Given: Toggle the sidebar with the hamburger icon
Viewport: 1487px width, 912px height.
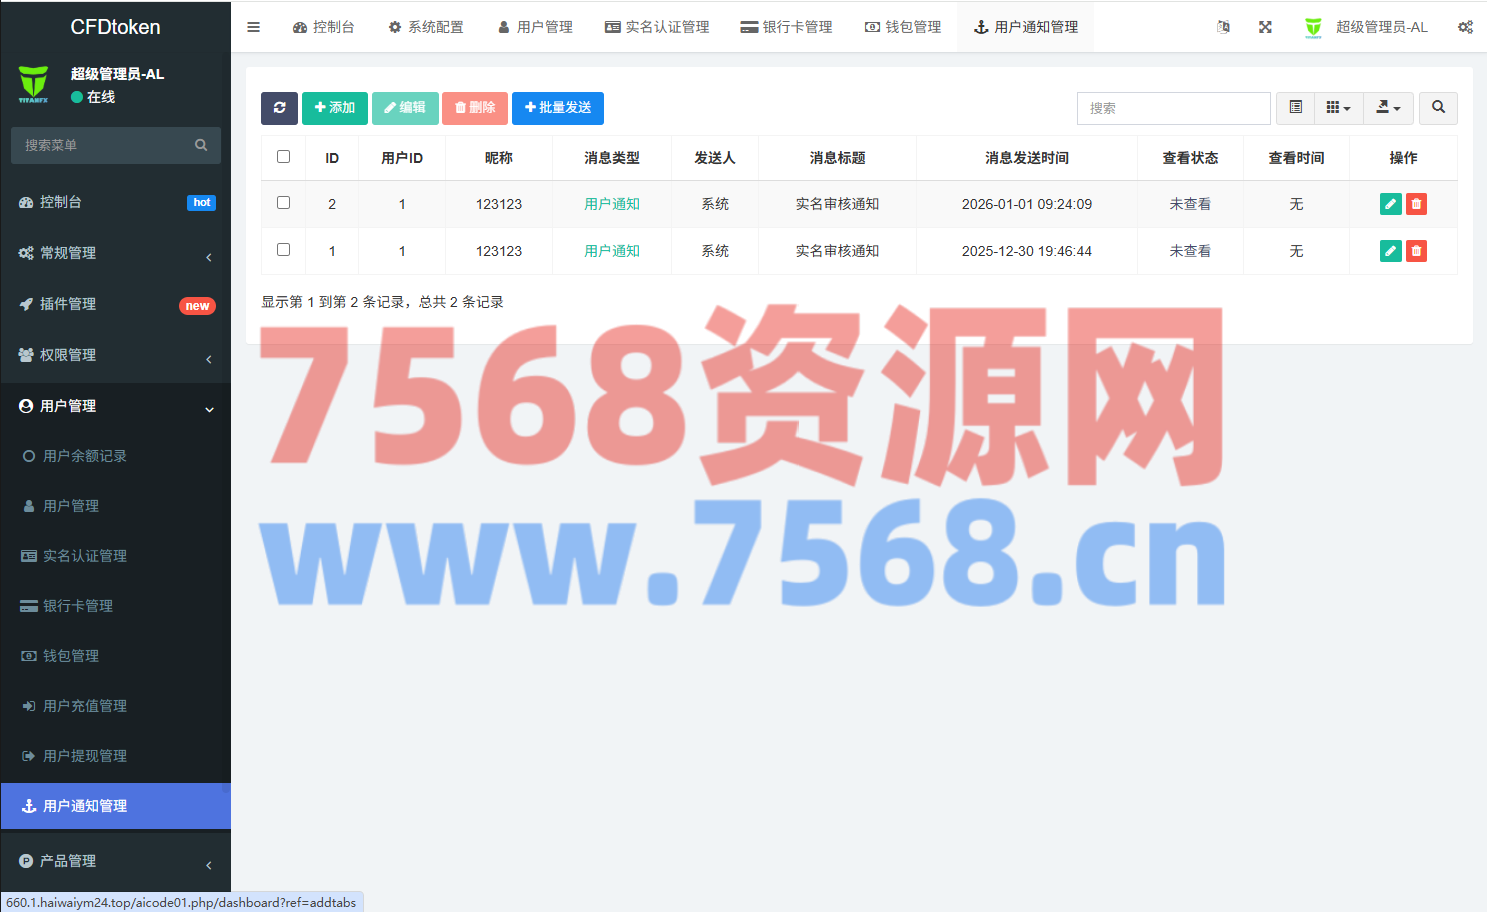Looking at the screenshot, I should click(x=254, y=27).
